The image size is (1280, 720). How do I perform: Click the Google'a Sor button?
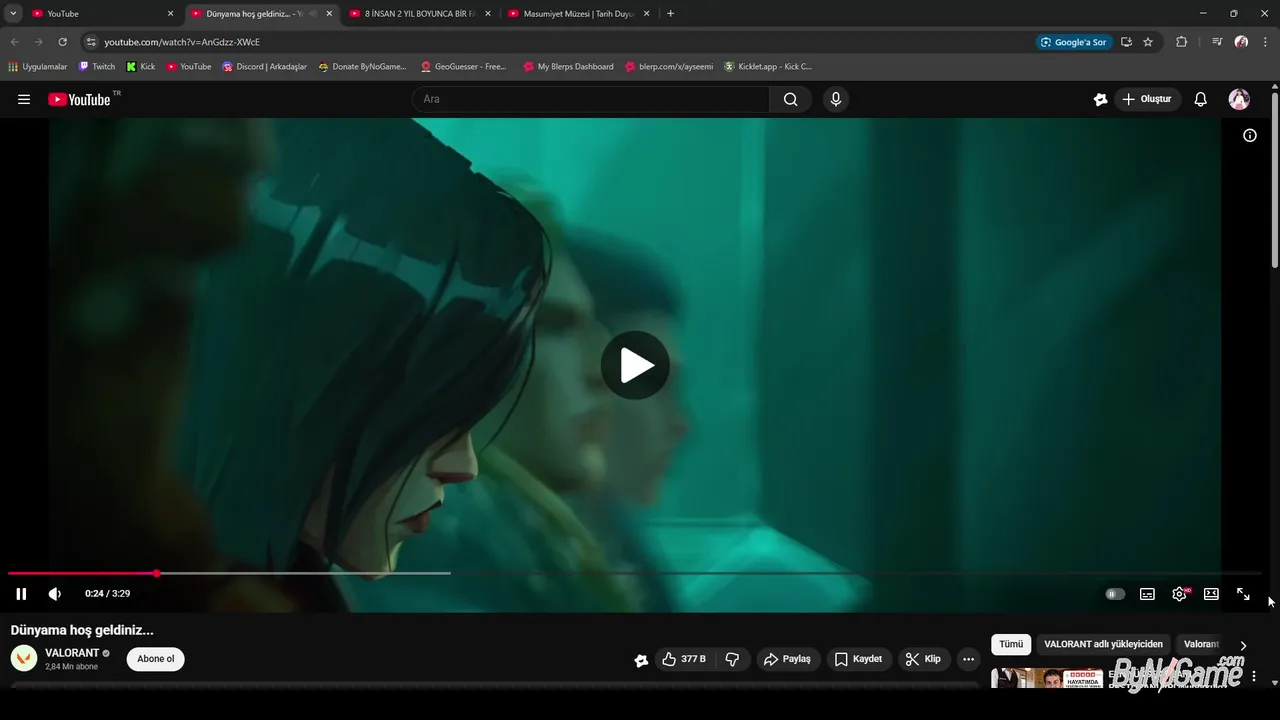pyautogui.click(x=1074, y=42)
